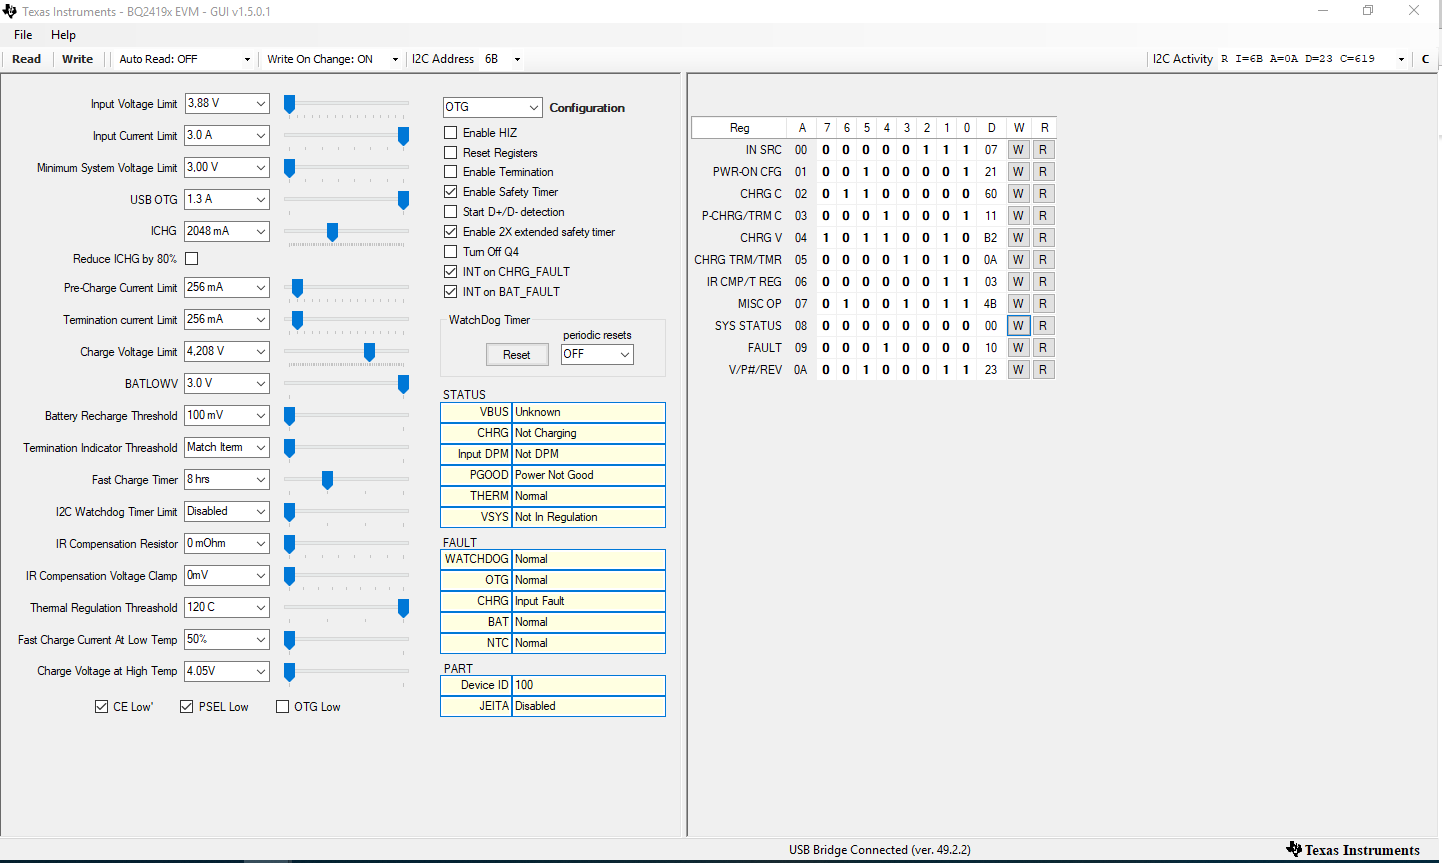Viewport: 1442px width, 863px height.
Task: Open the Input Current Limit dropdown
Action: coord(227,135)
